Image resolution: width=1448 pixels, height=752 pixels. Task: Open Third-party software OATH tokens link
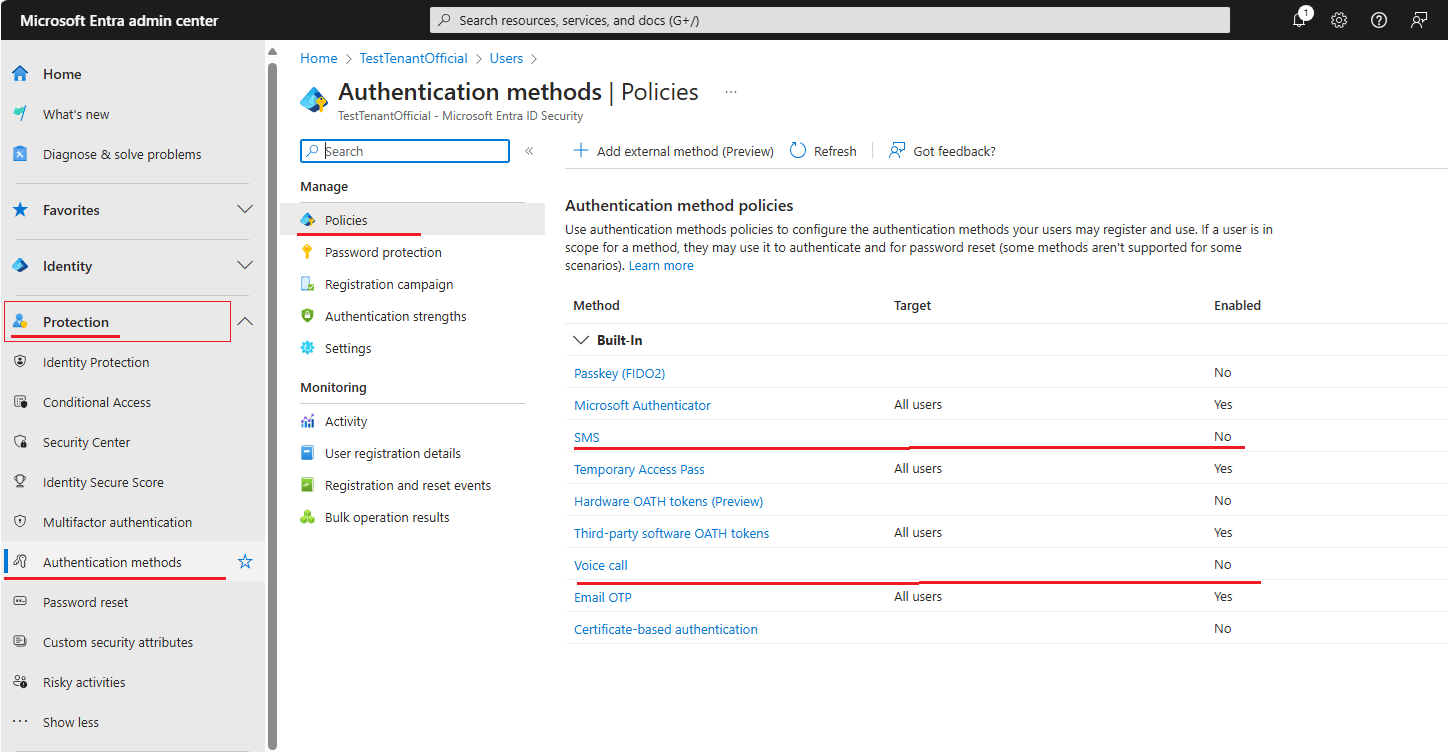672,533
